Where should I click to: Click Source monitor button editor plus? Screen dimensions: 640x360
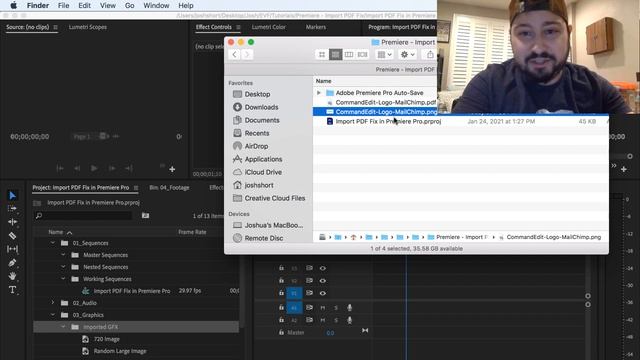pyautogui.click(x=172, y=169)
